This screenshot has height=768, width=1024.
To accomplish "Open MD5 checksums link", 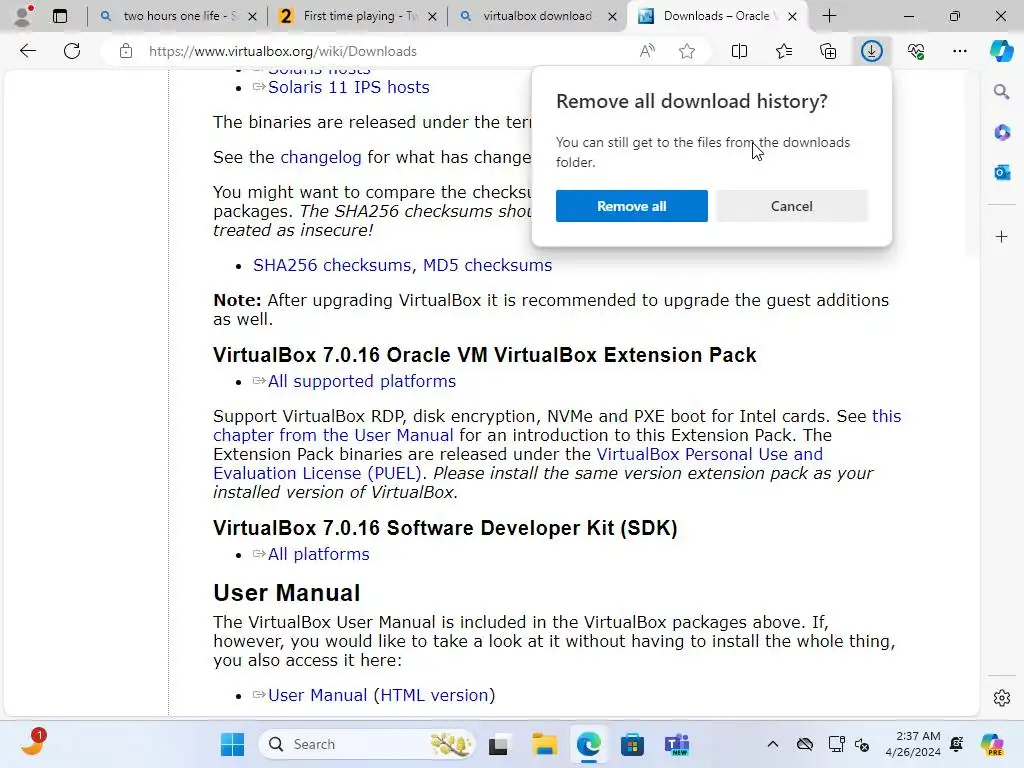I will 487,265.
